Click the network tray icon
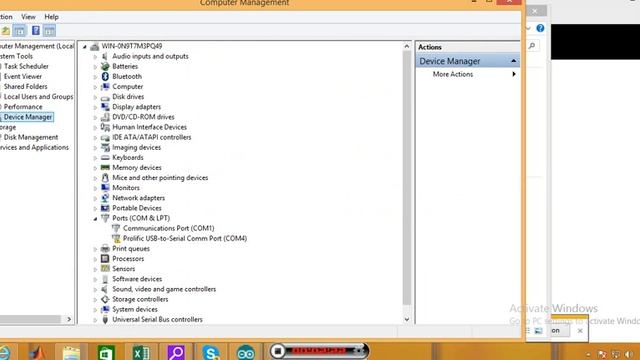This screenshot has height=360, width=640. tap(616, 354)
